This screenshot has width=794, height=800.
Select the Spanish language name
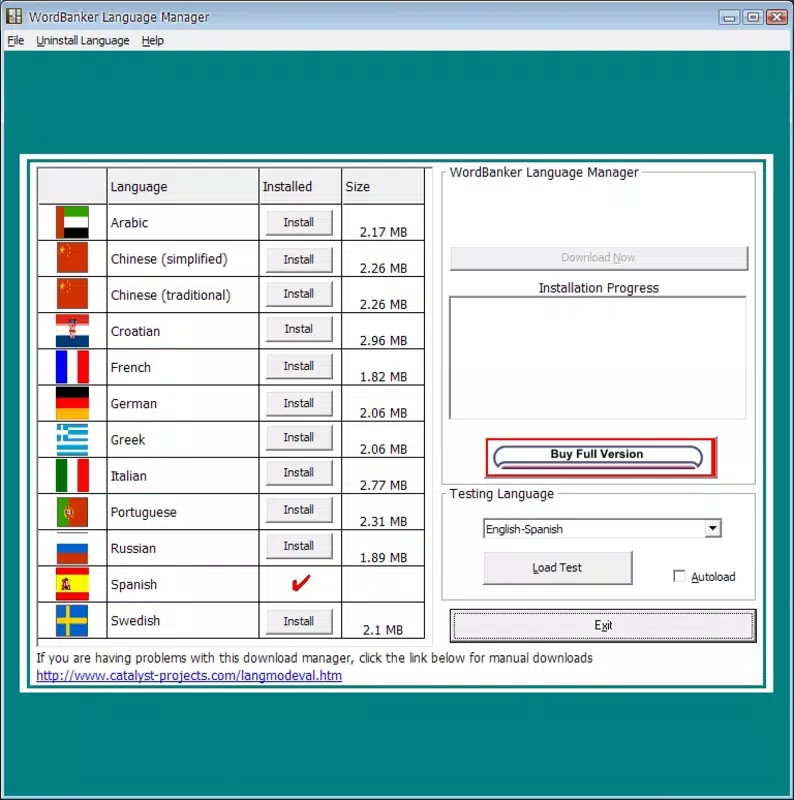[x=134, y=585]
